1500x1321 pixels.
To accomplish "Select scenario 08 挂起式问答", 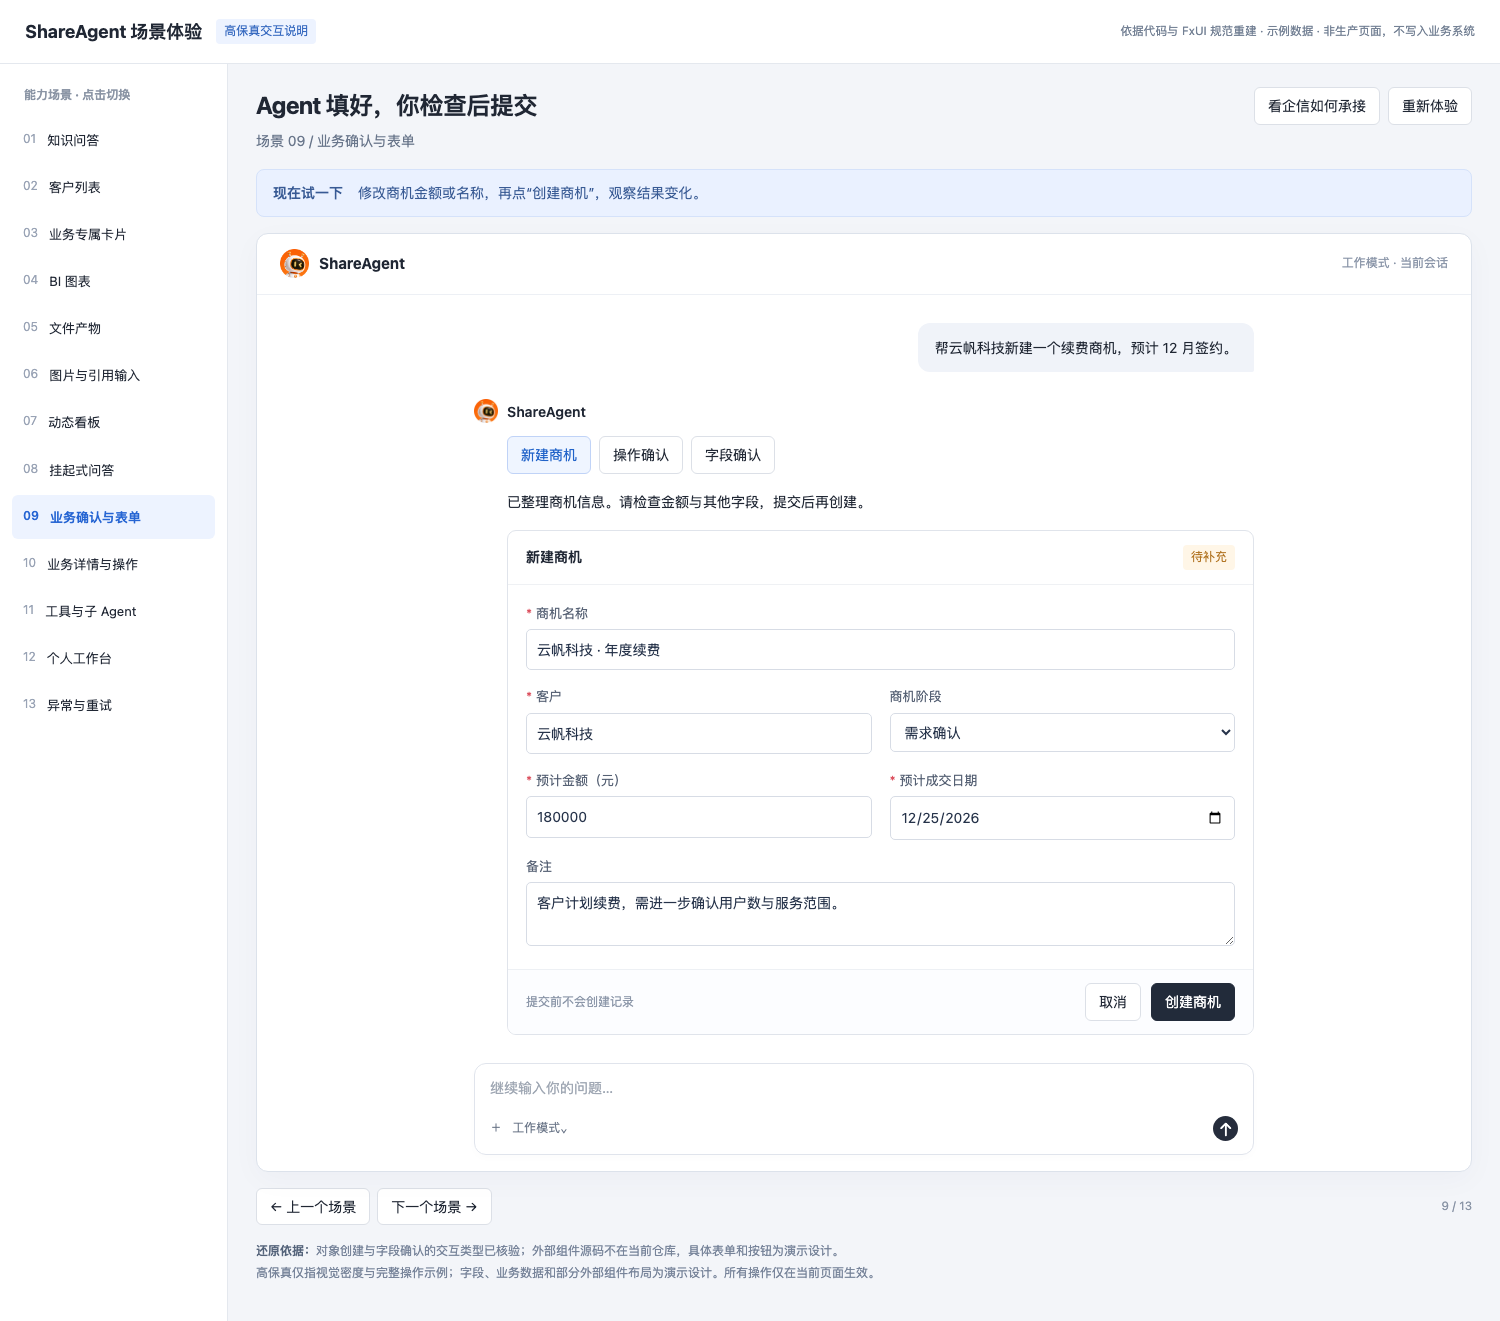I will pos(113,470).
